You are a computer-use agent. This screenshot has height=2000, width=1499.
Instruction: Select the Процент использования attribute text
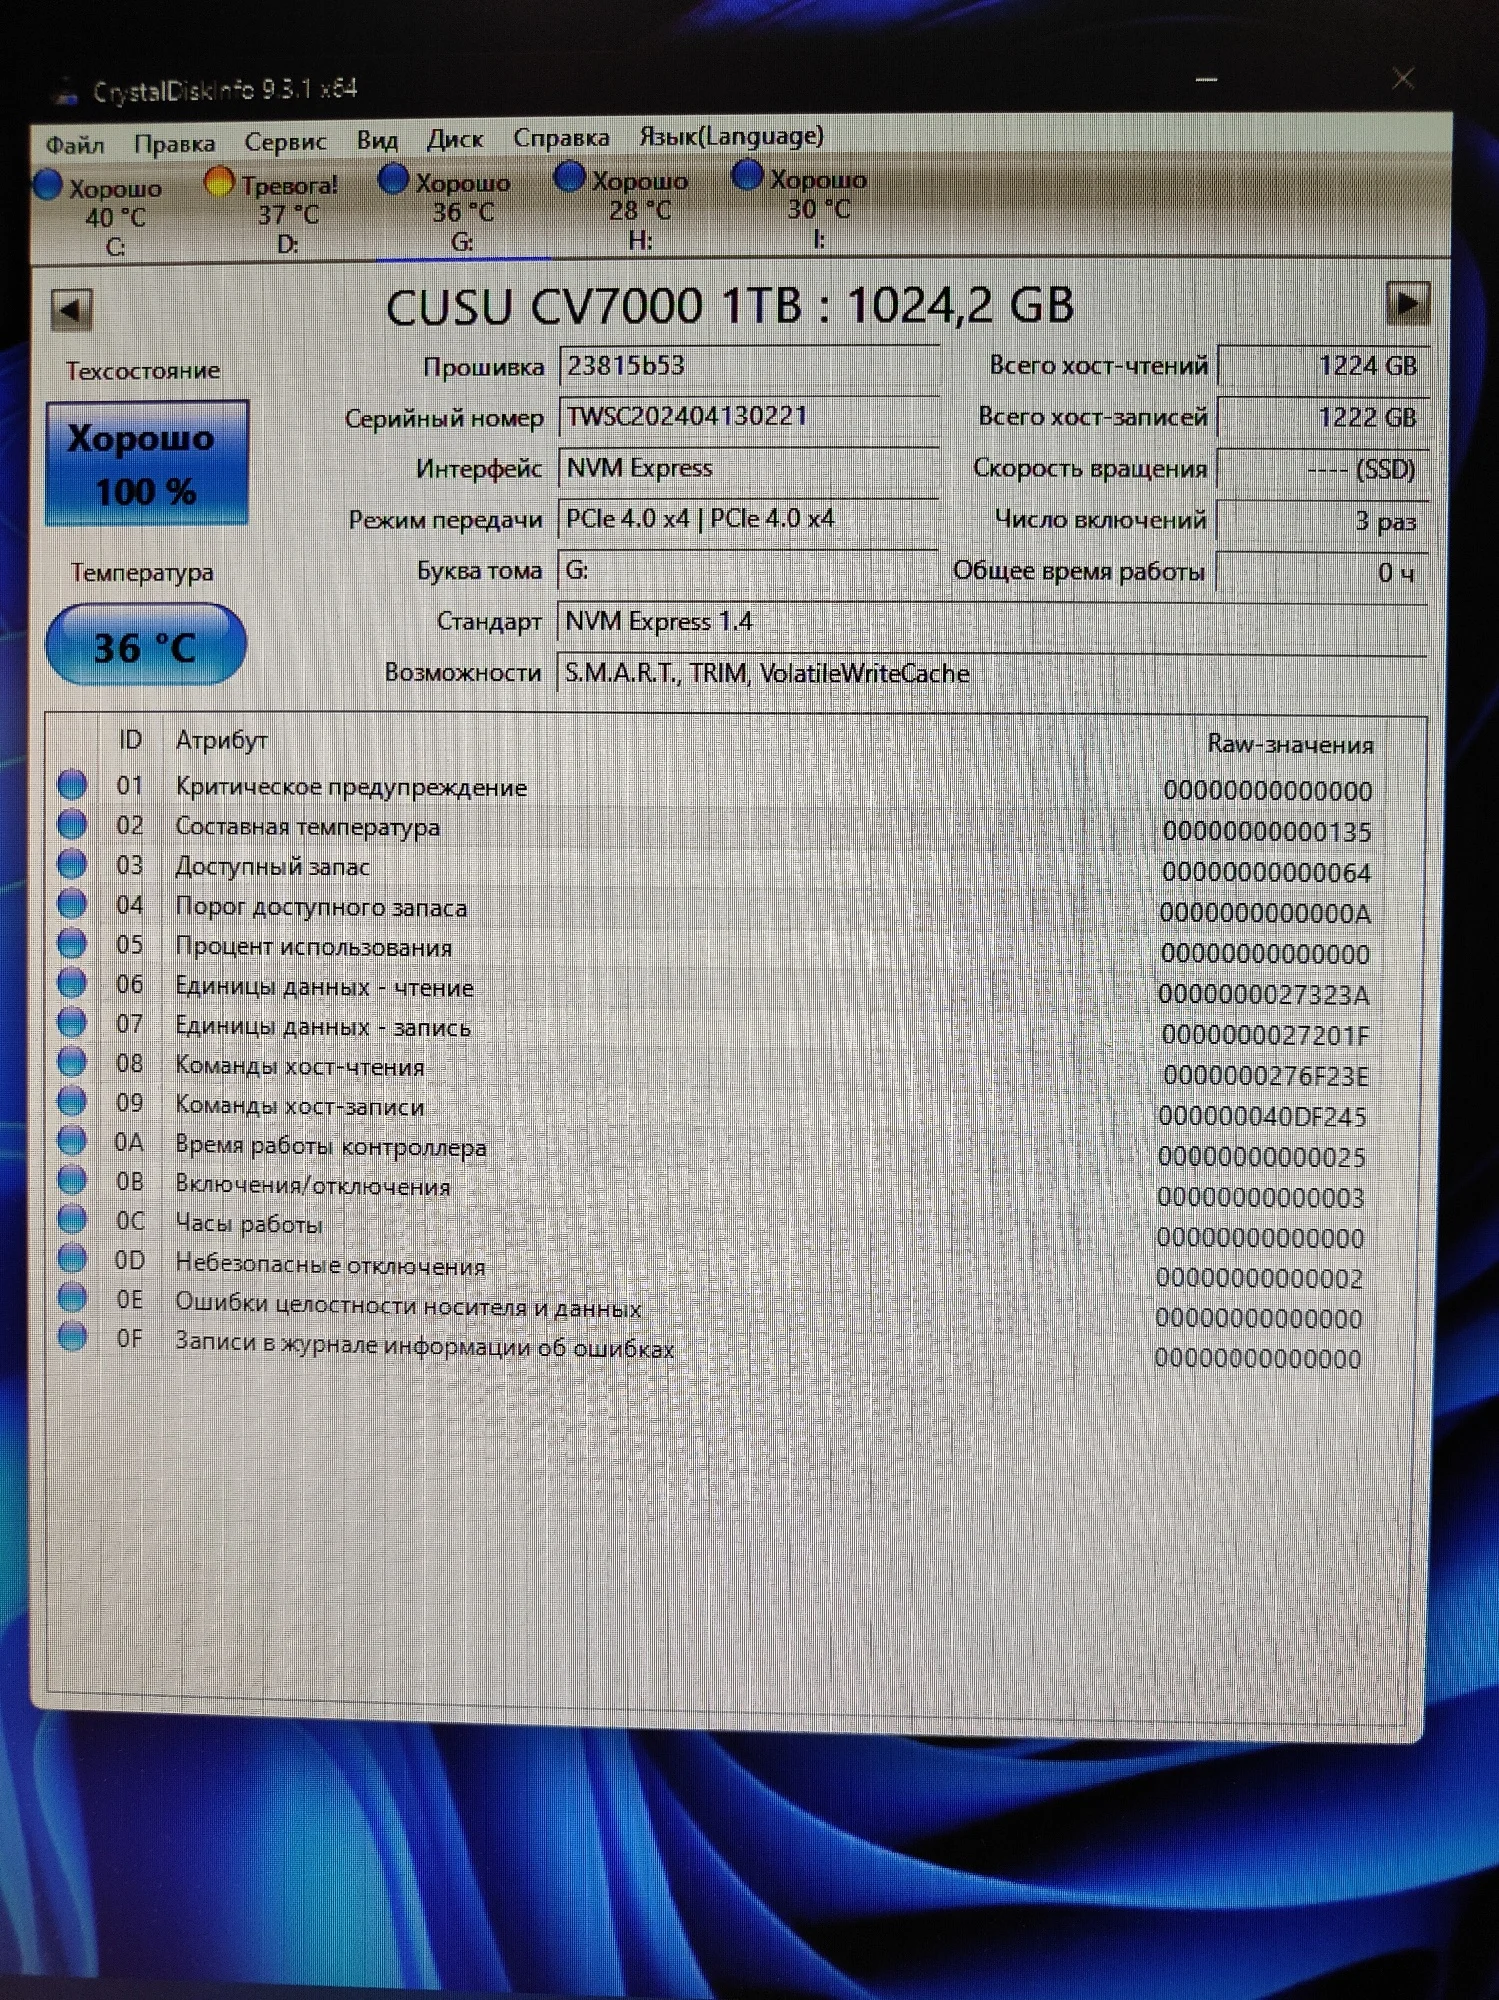(x=313, y=947)
